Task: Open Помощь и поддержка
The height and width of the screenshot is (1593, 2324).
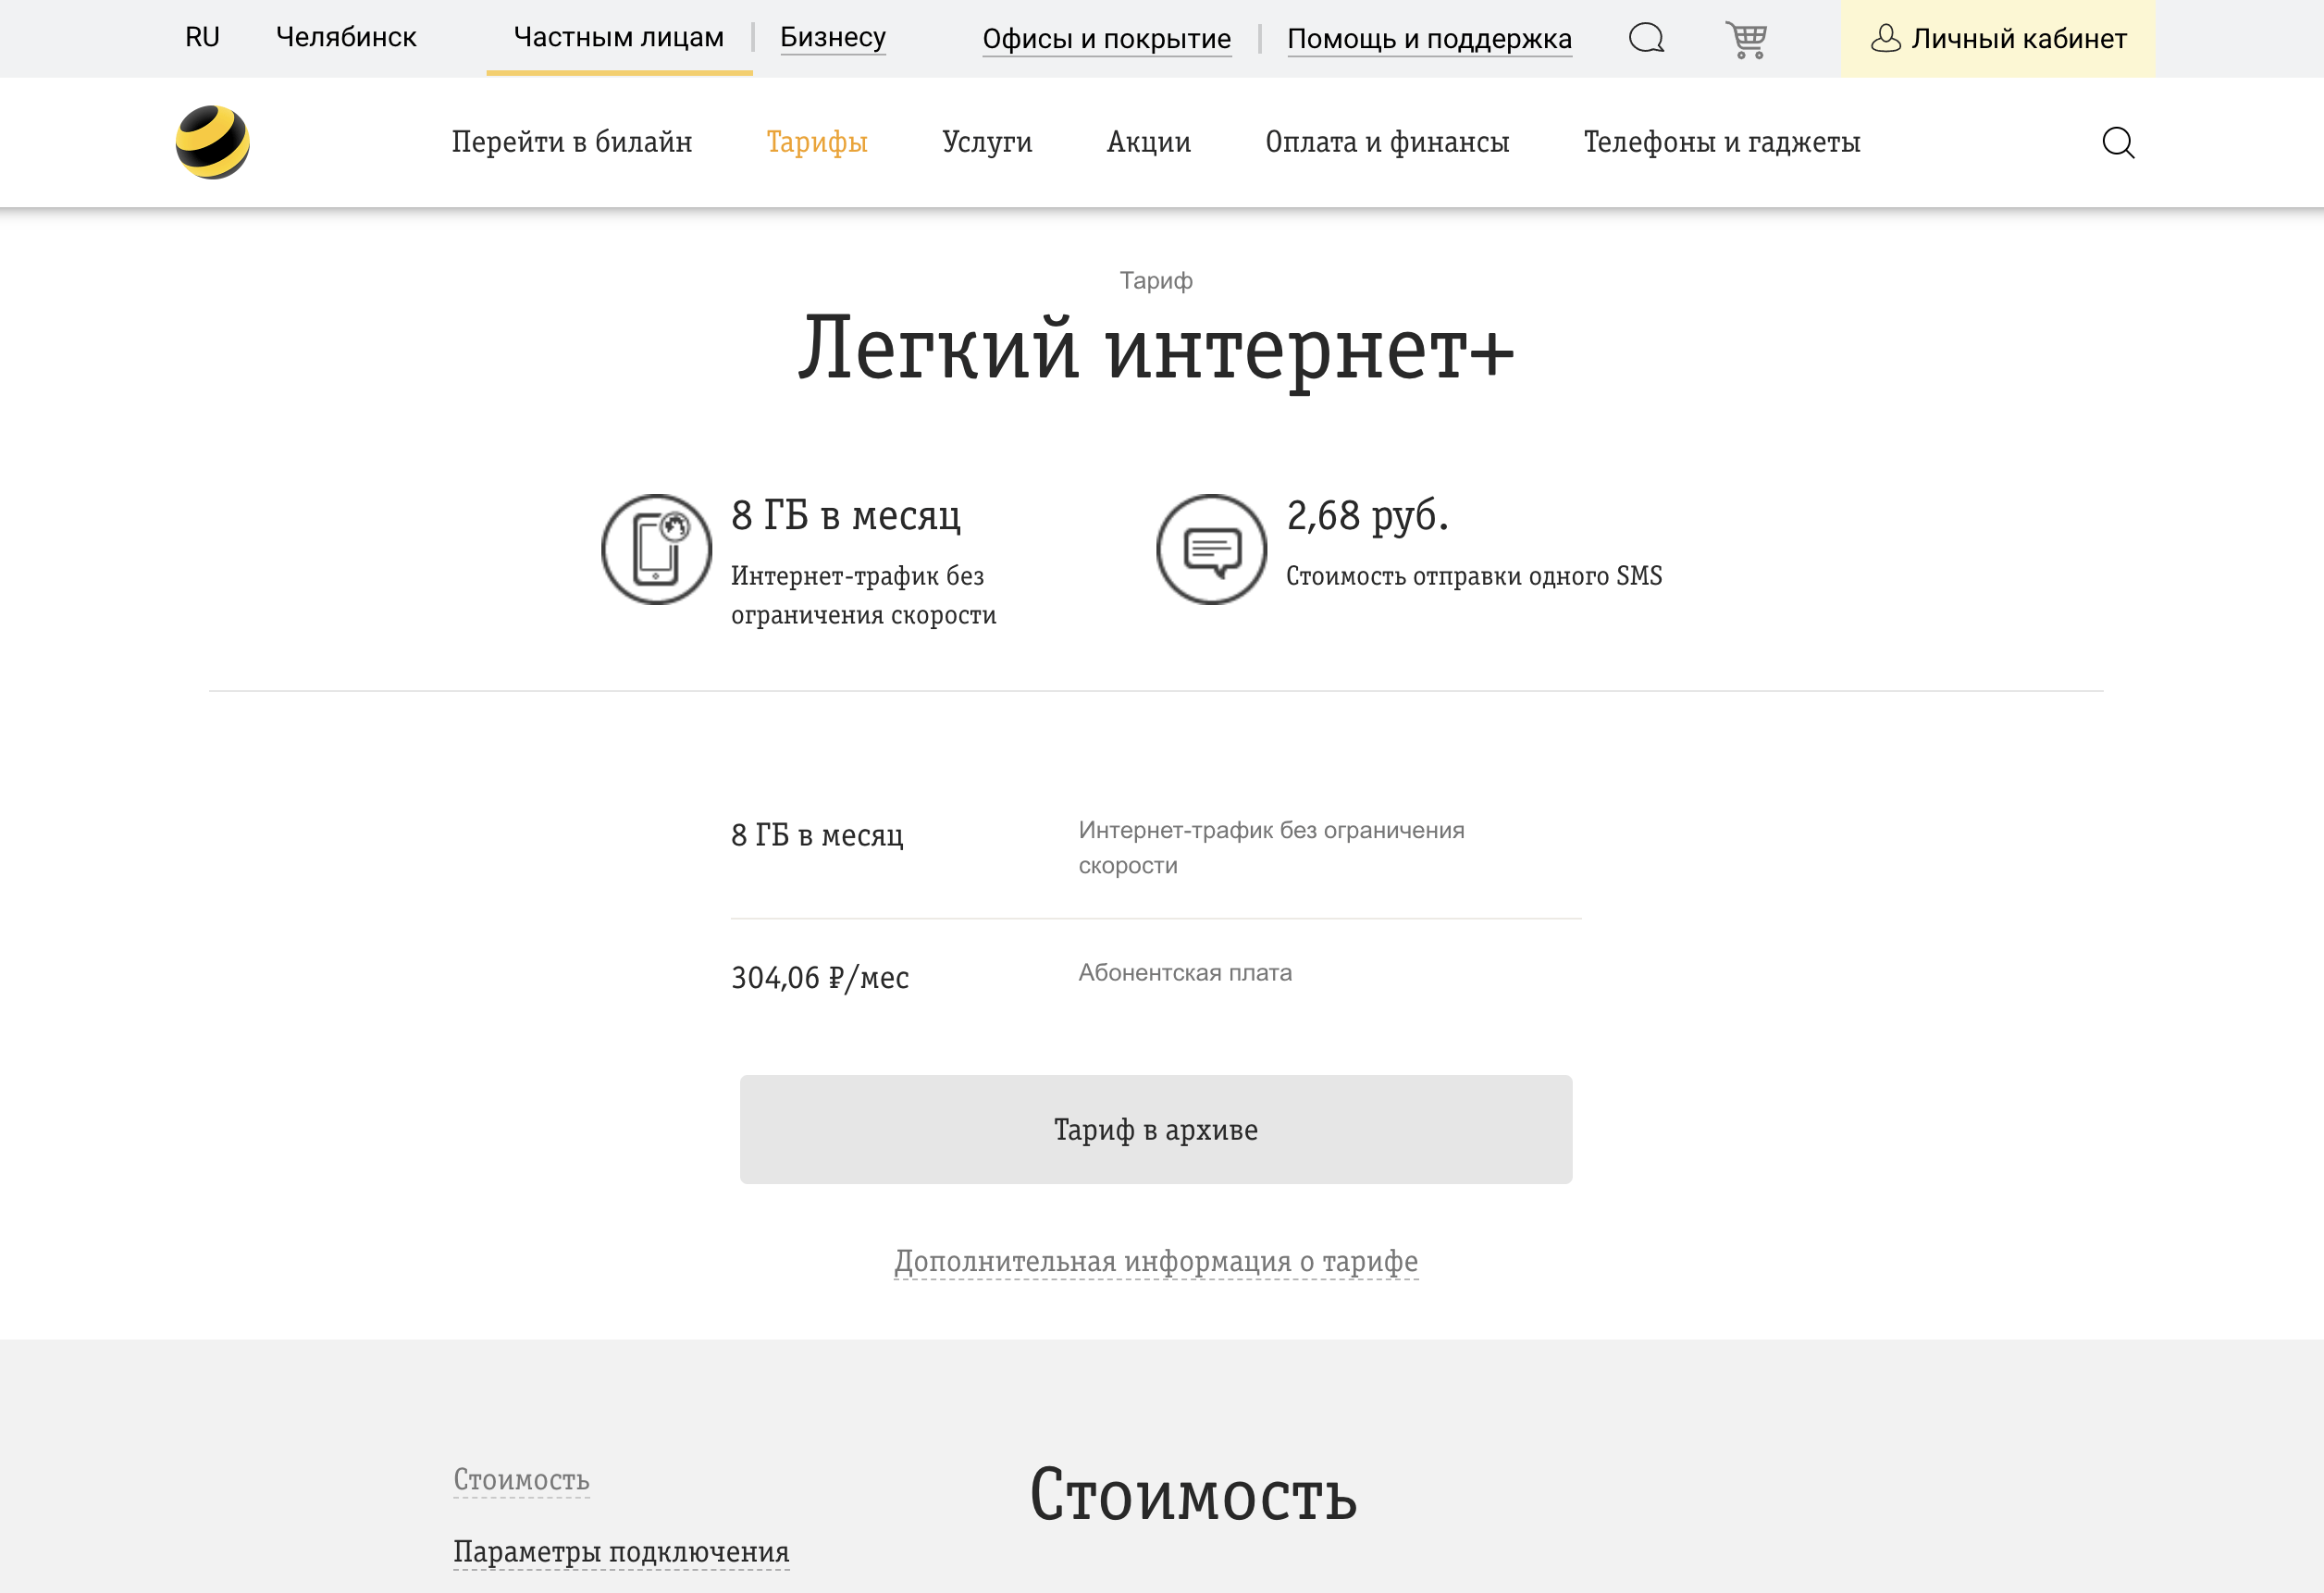Action: [x=1430, y=39]
